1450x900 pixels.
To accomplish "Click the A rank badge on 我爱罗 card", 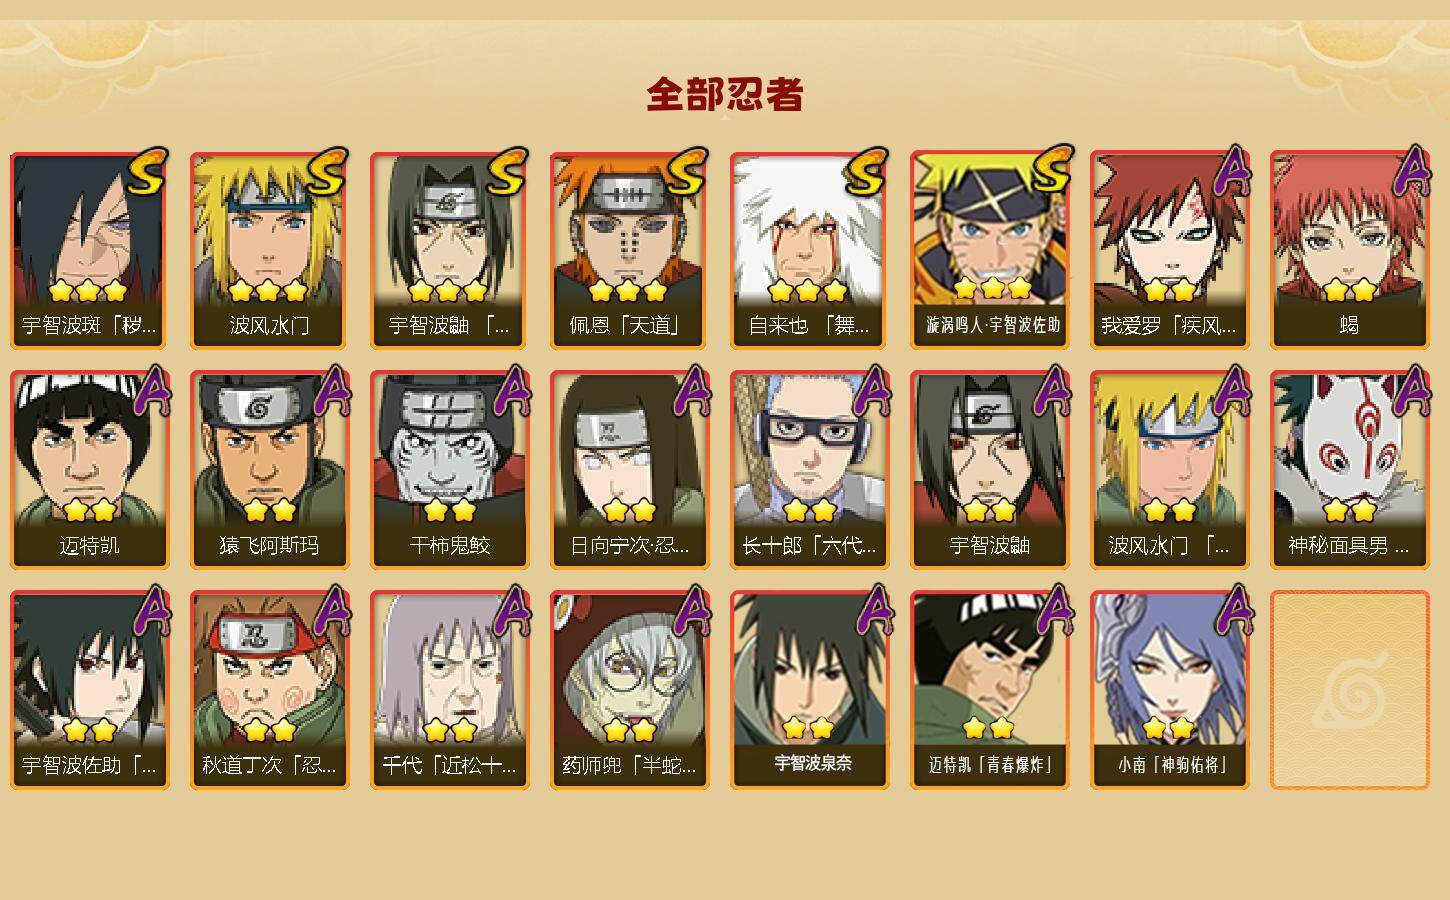I will 1234,171.
